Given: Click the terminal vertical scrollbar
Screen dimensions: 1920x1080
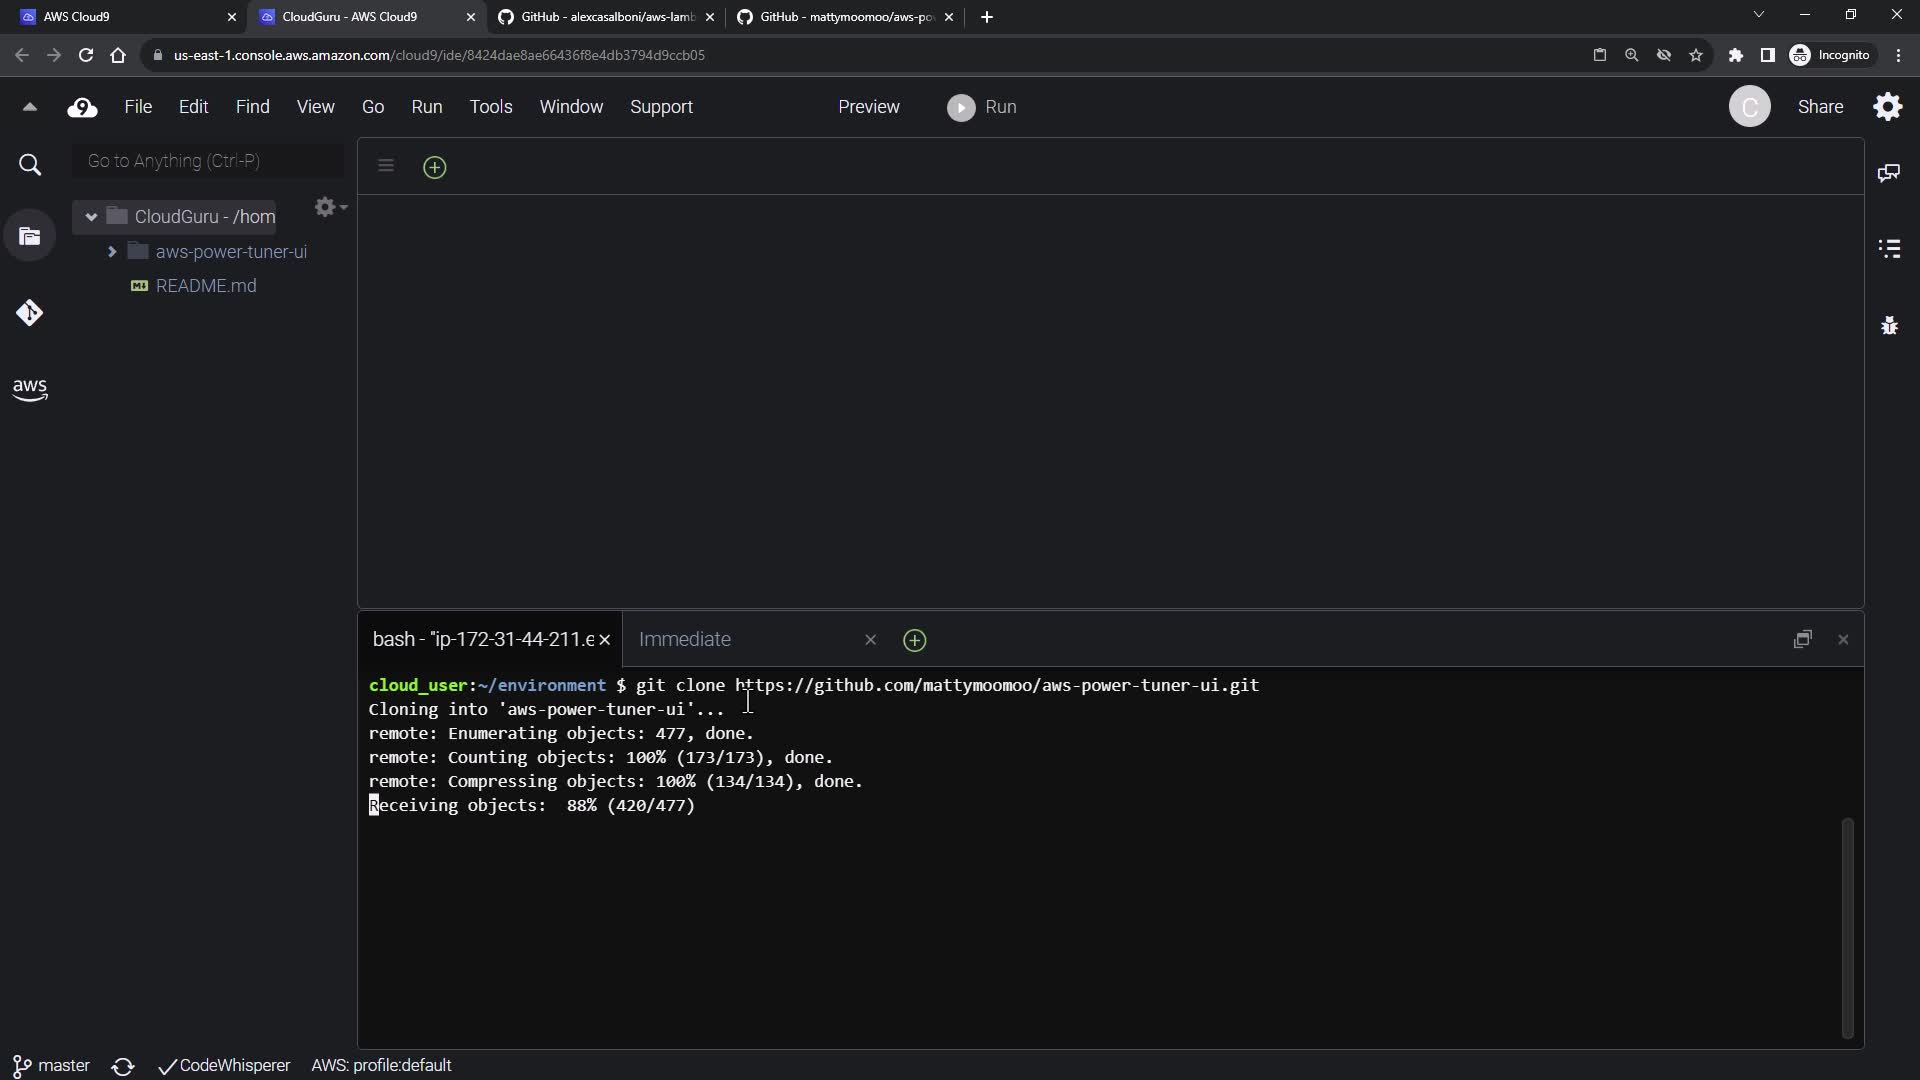Looking at the screenshot, I should tap(1847, 927).
